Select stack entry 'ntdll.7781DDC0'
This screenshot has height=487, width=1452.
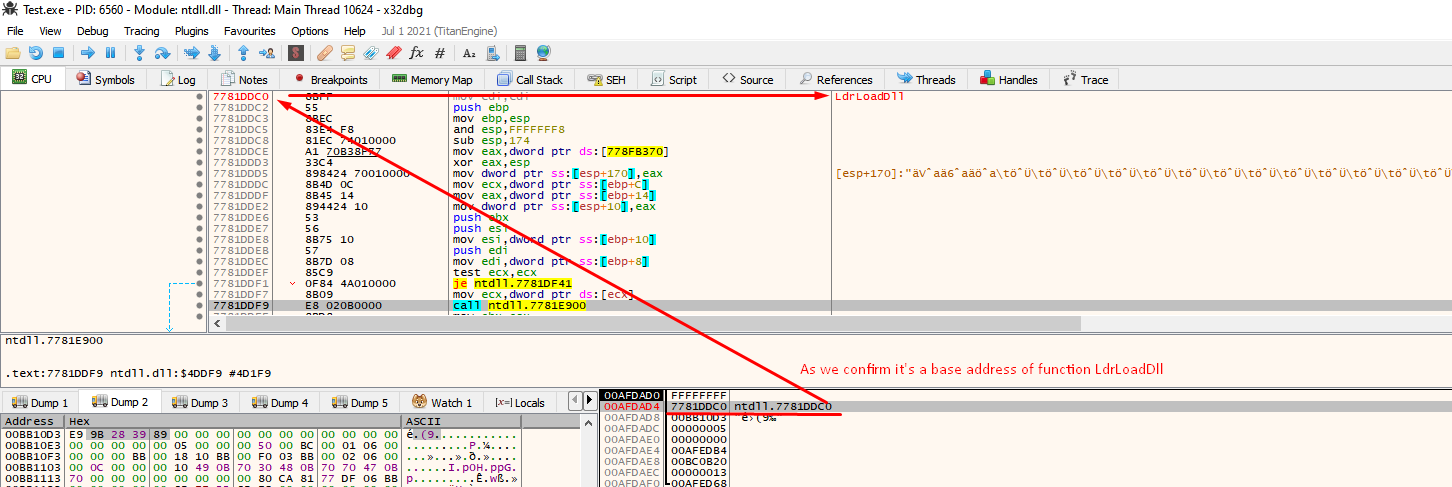[x=782, y=406]
